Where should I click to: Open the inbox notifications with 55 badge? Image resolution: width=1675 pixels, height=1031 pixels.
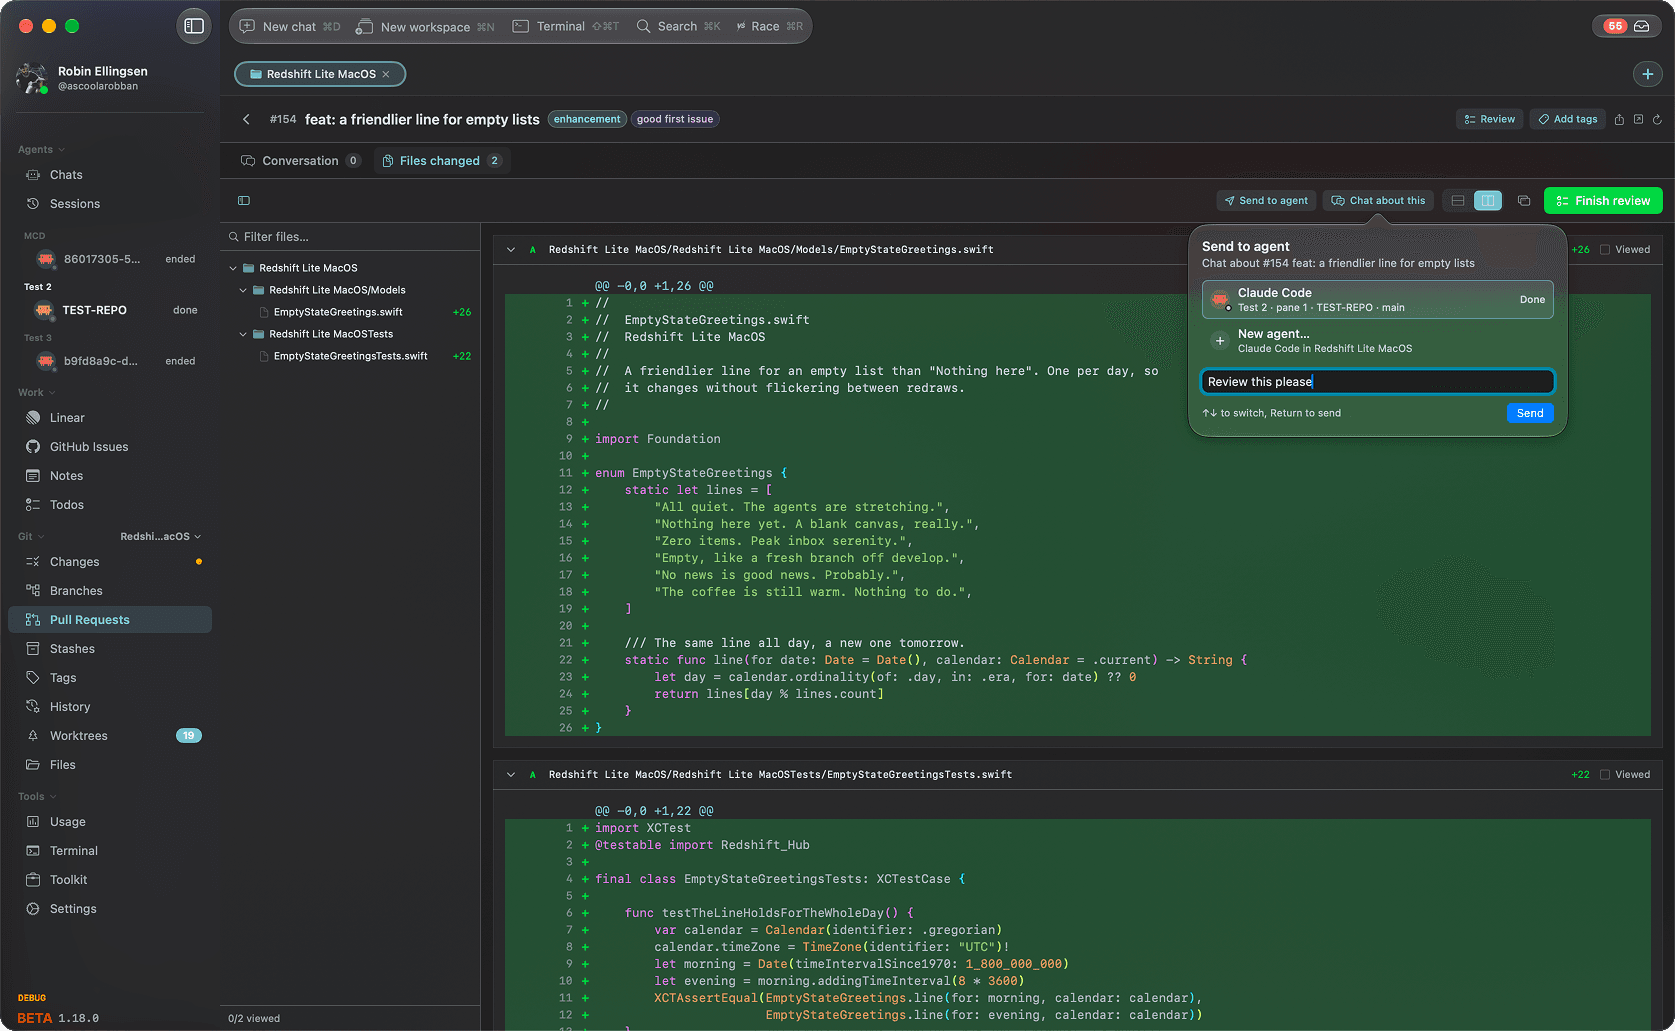[1627, 26]
